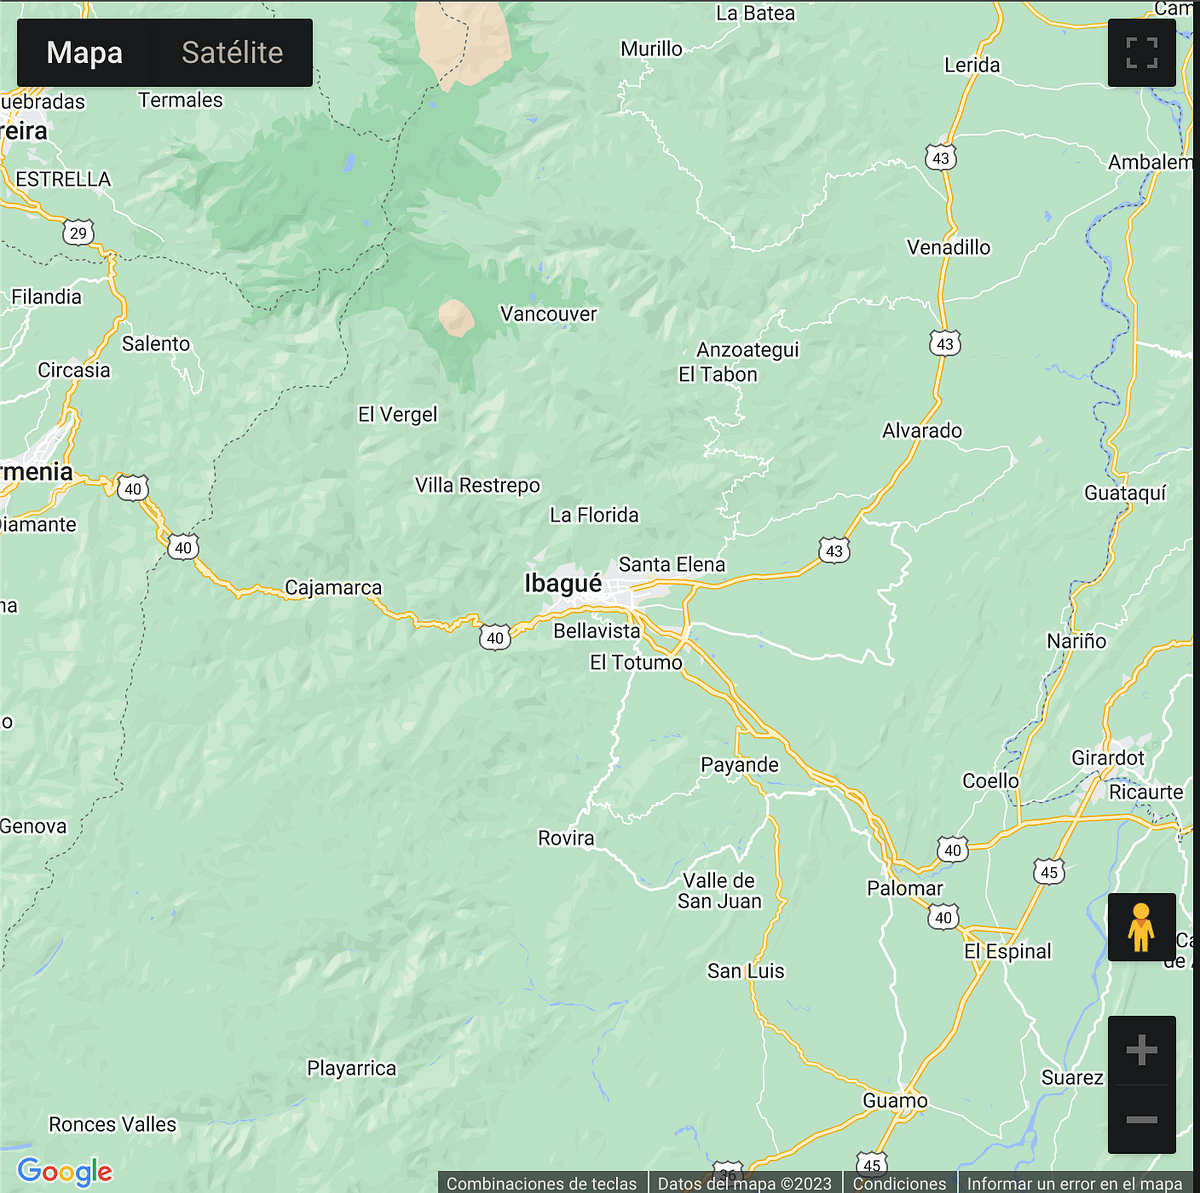The image size is (1200, 1193).
Task: Open the Condiciones link
Action: click(x=901, y=1182)
